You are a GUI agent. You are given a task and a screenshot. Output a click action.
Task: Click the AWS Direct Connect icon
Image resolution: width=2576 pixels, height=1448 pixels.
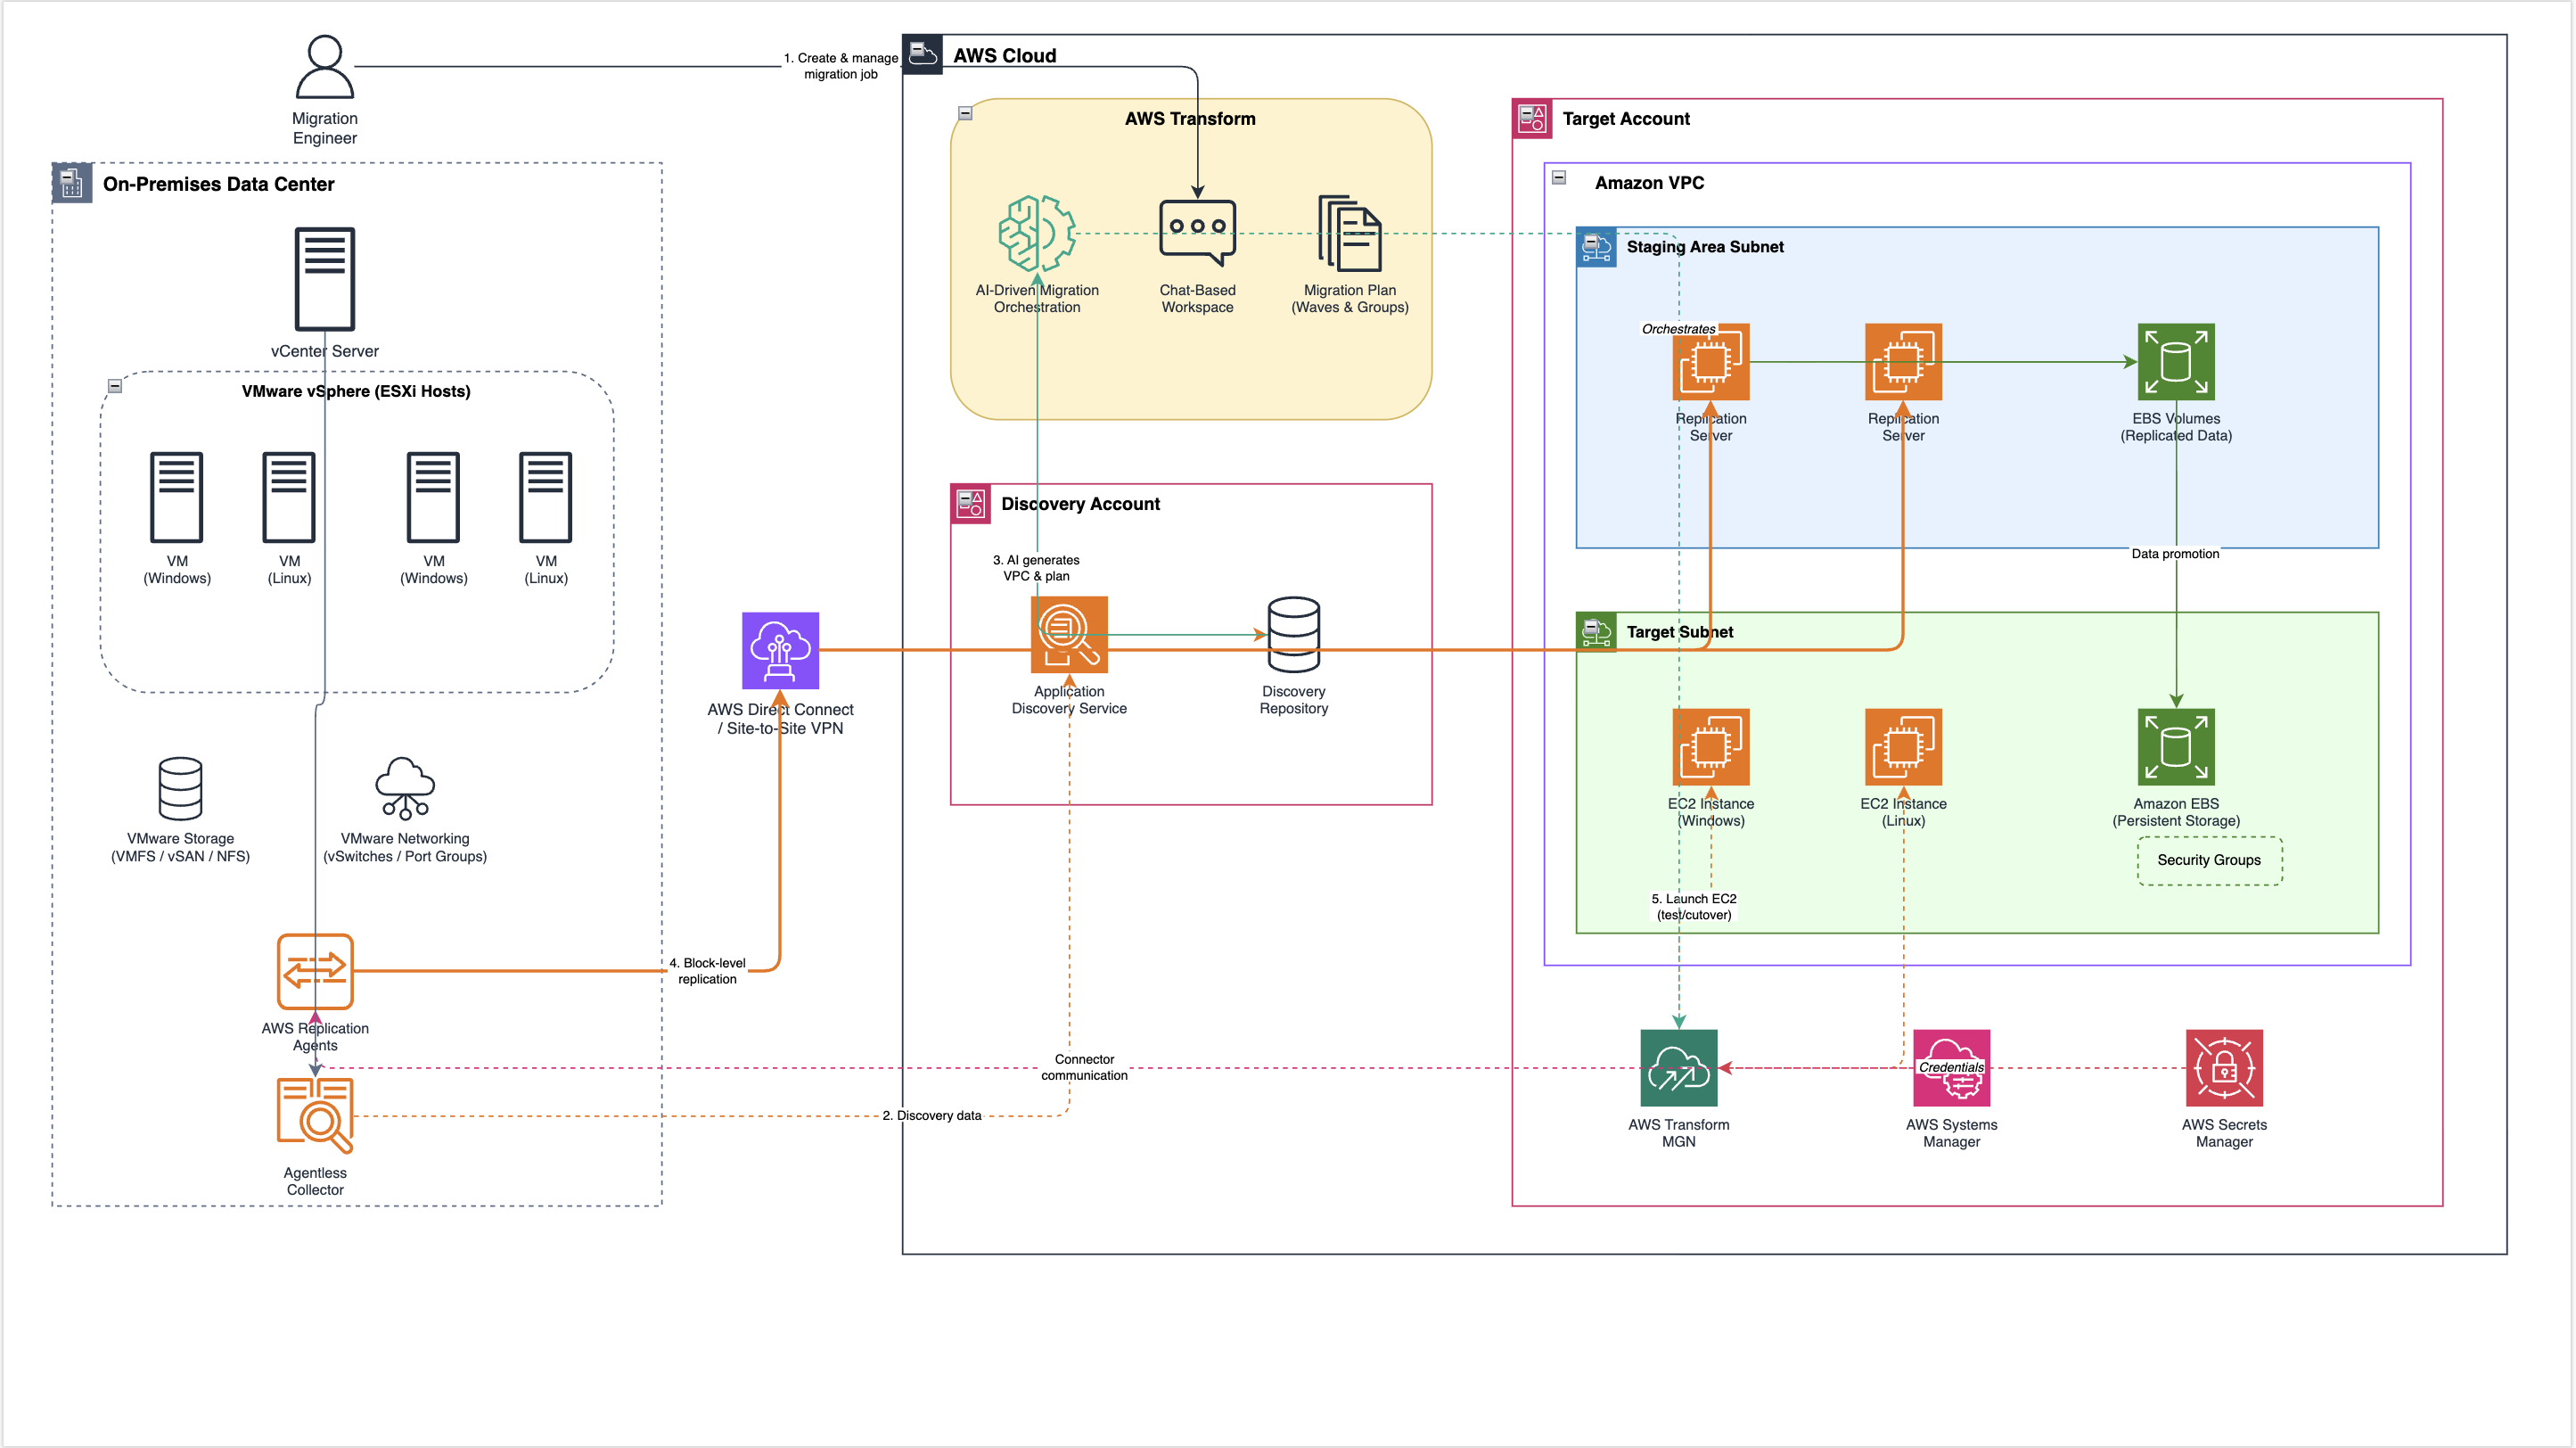[x=781, y=650]
